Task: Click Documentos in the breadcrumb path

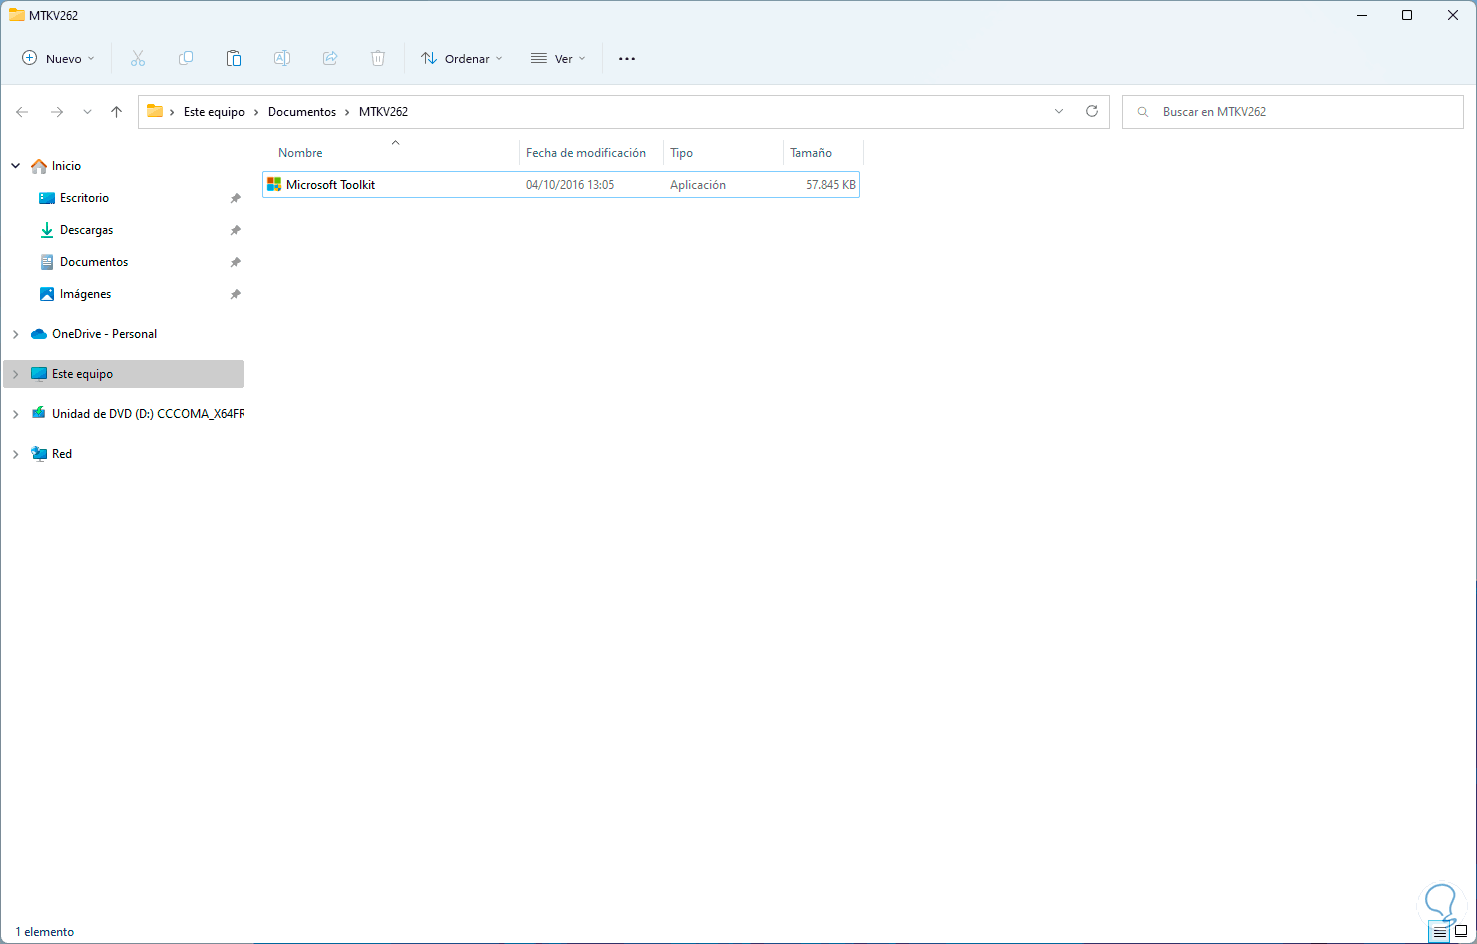Action: tap(302, 112)
